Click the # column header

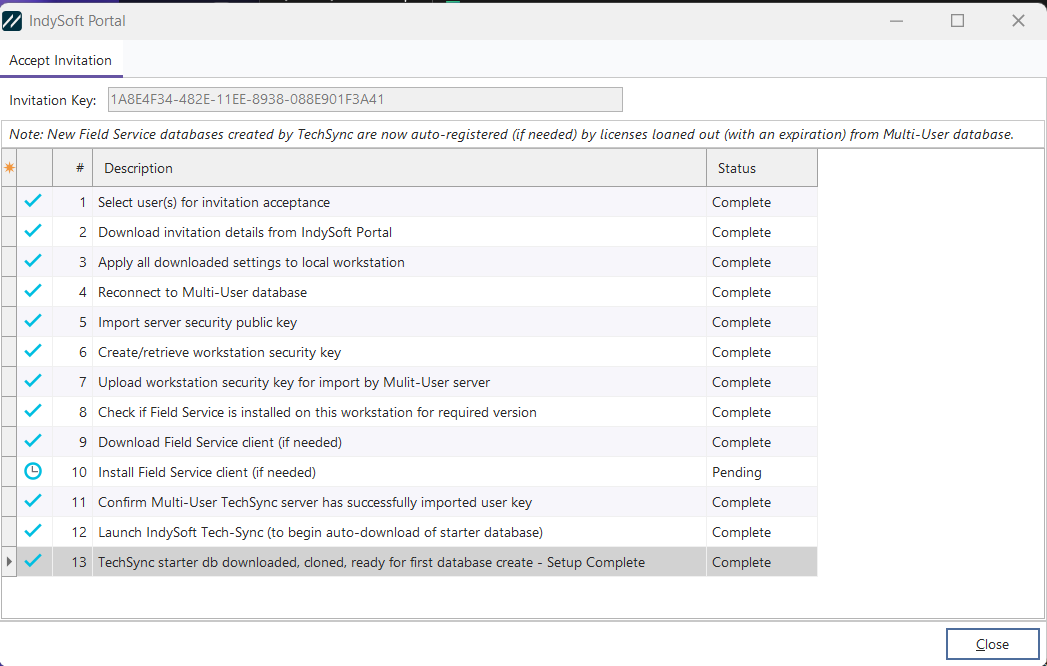[73, 168]
